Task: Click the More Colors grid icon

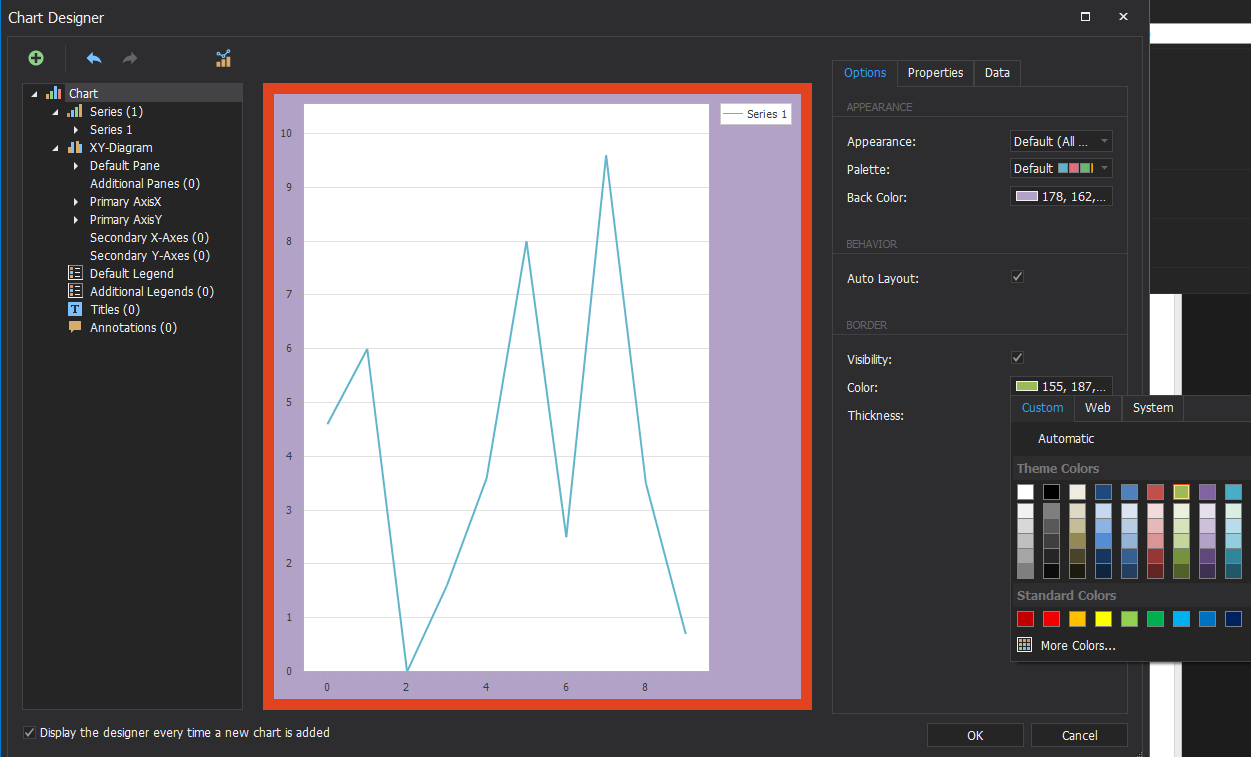Action: [1024, 645]
